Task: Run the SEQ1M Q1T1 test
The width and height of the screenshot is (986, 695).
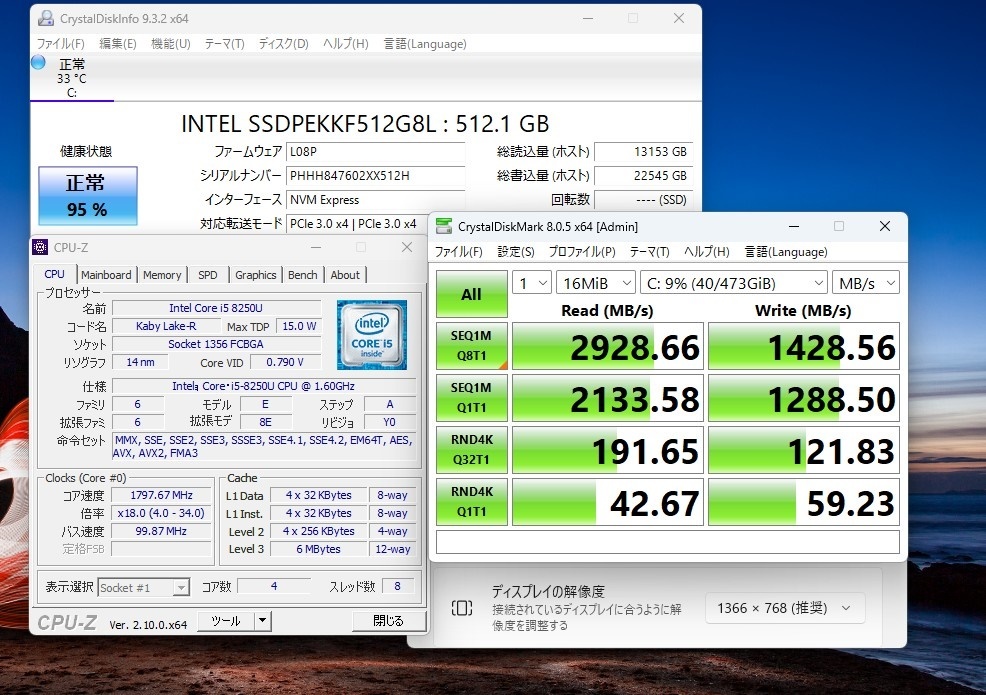Action: pyautogui.click(x=472, y=398)
